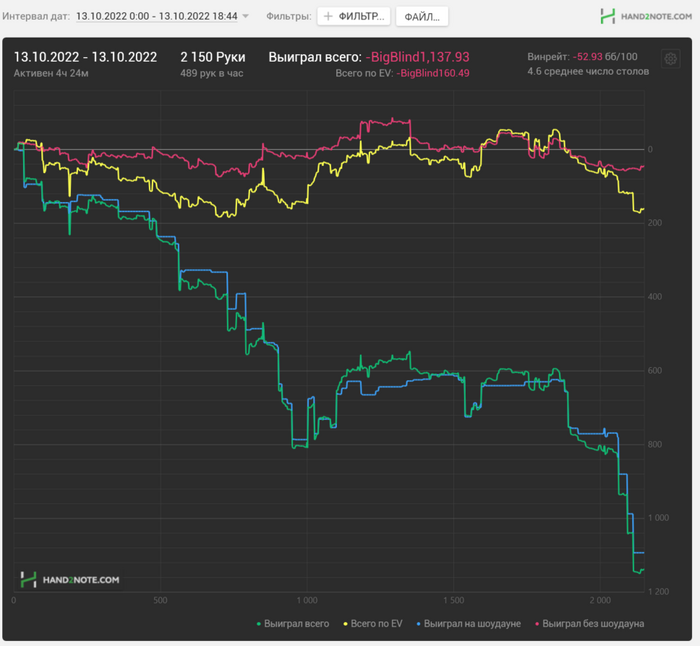Click the -BigBlind160.49 EV value
700x646 pixels.
click(x=433, y=73)
